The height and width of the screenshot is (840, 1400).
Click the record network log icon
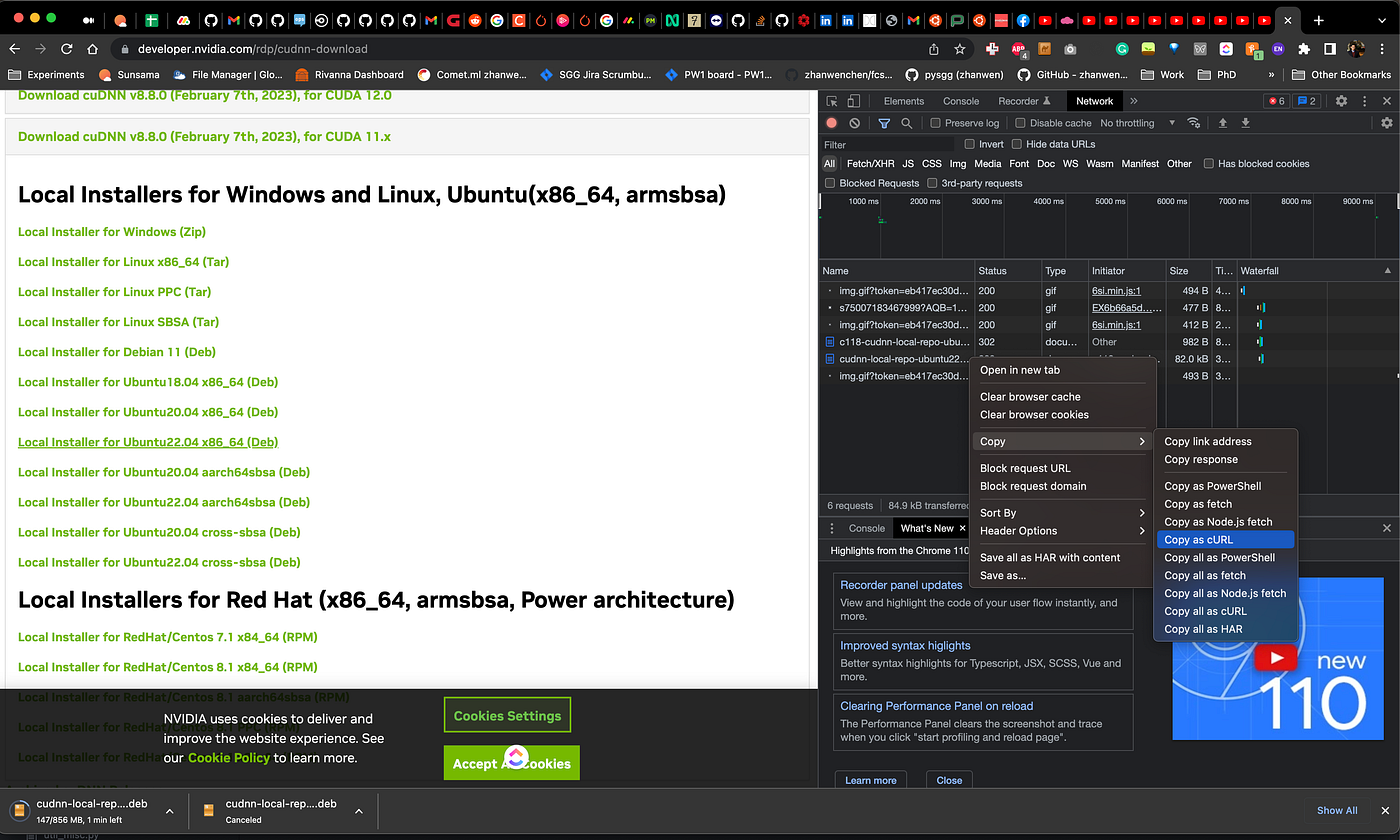[x=831, y=123]
